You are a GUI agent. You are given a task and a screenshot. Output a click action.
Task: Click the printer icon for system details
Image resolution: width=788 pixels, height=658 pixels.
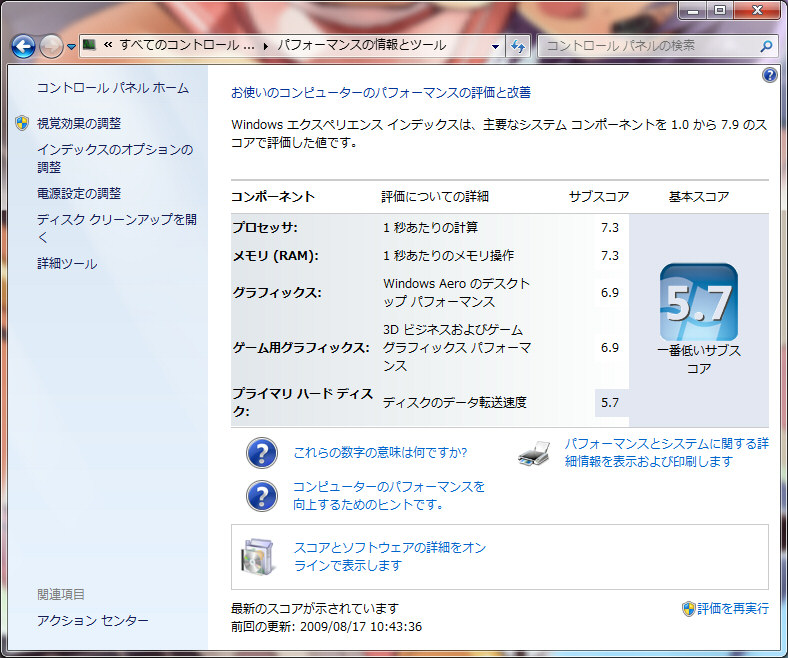tap(534, 453)
